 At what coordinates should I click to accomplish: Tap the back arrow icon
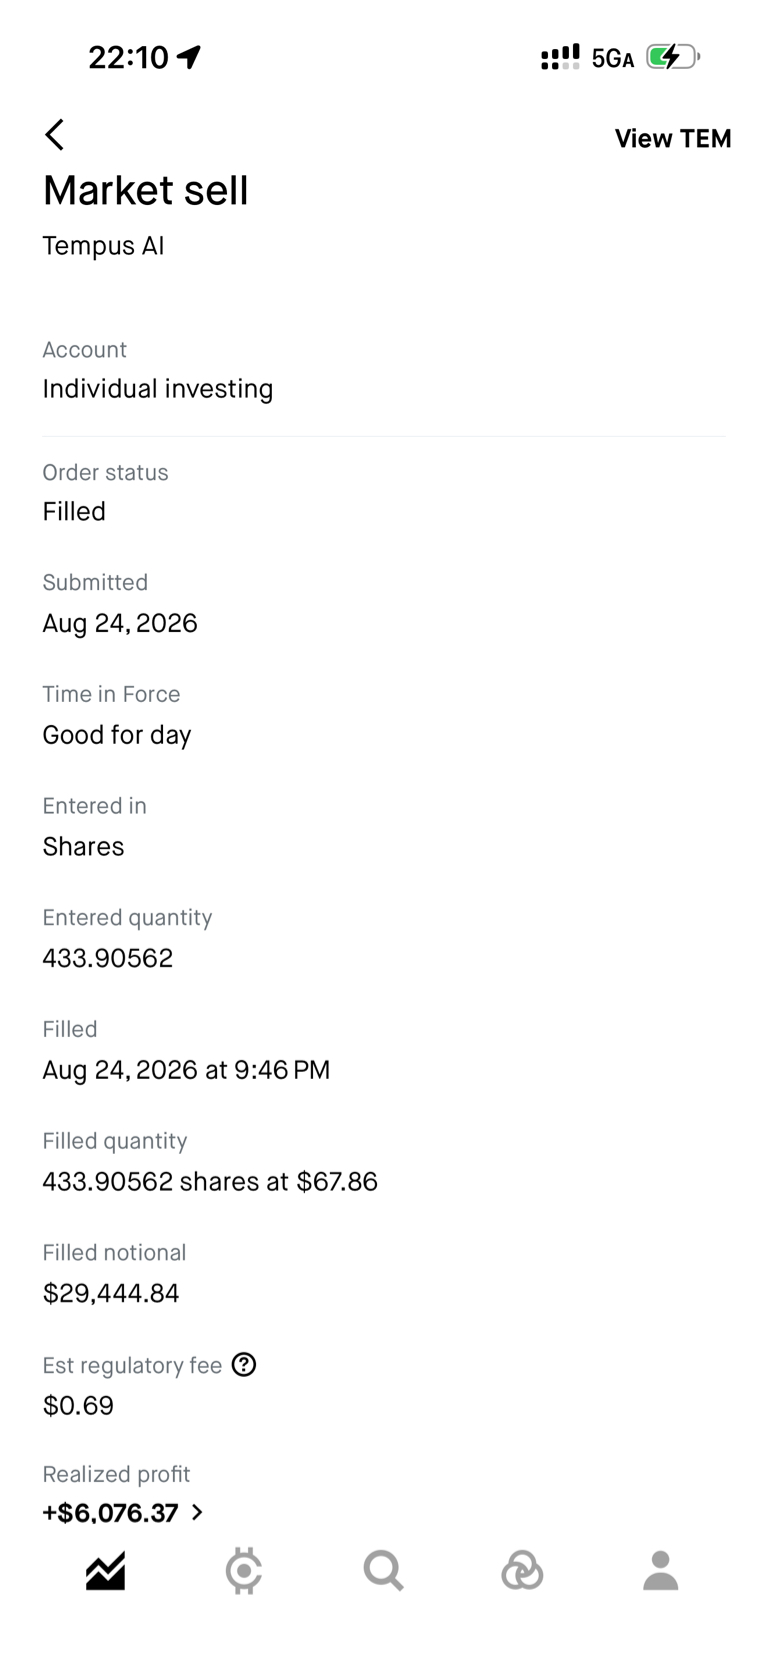pos(55,135)
